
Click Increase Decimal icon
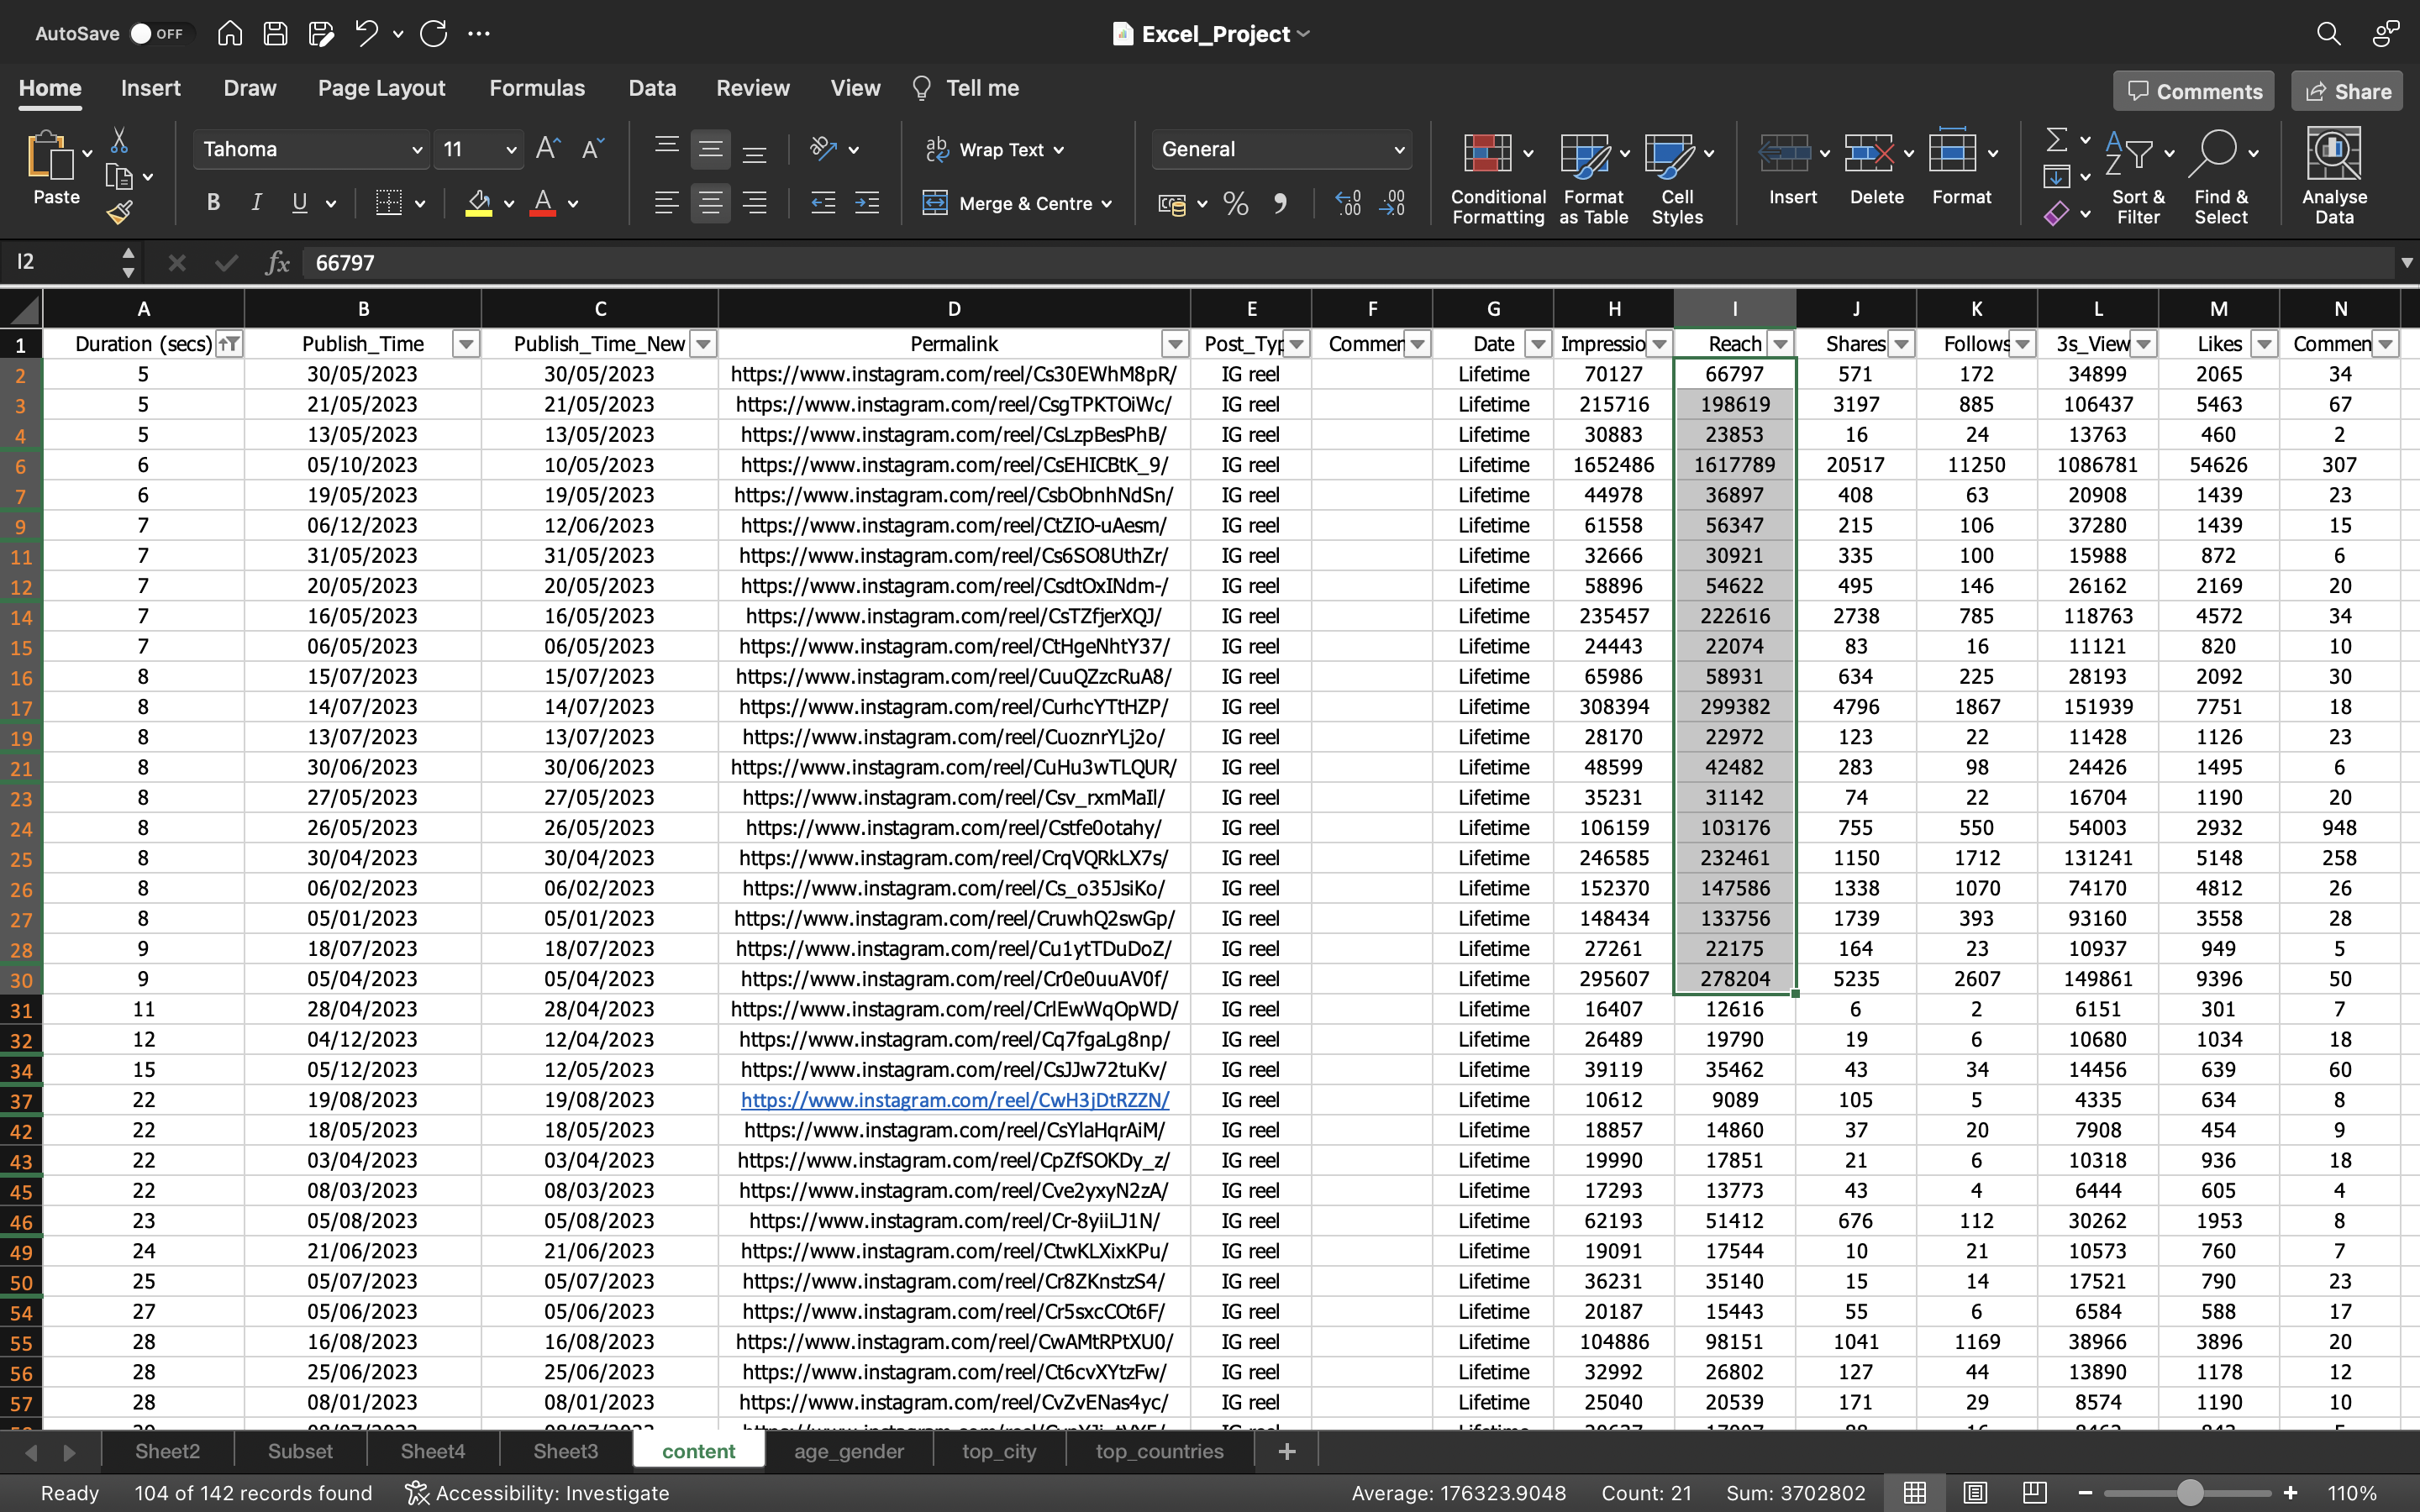[1348, 204]
